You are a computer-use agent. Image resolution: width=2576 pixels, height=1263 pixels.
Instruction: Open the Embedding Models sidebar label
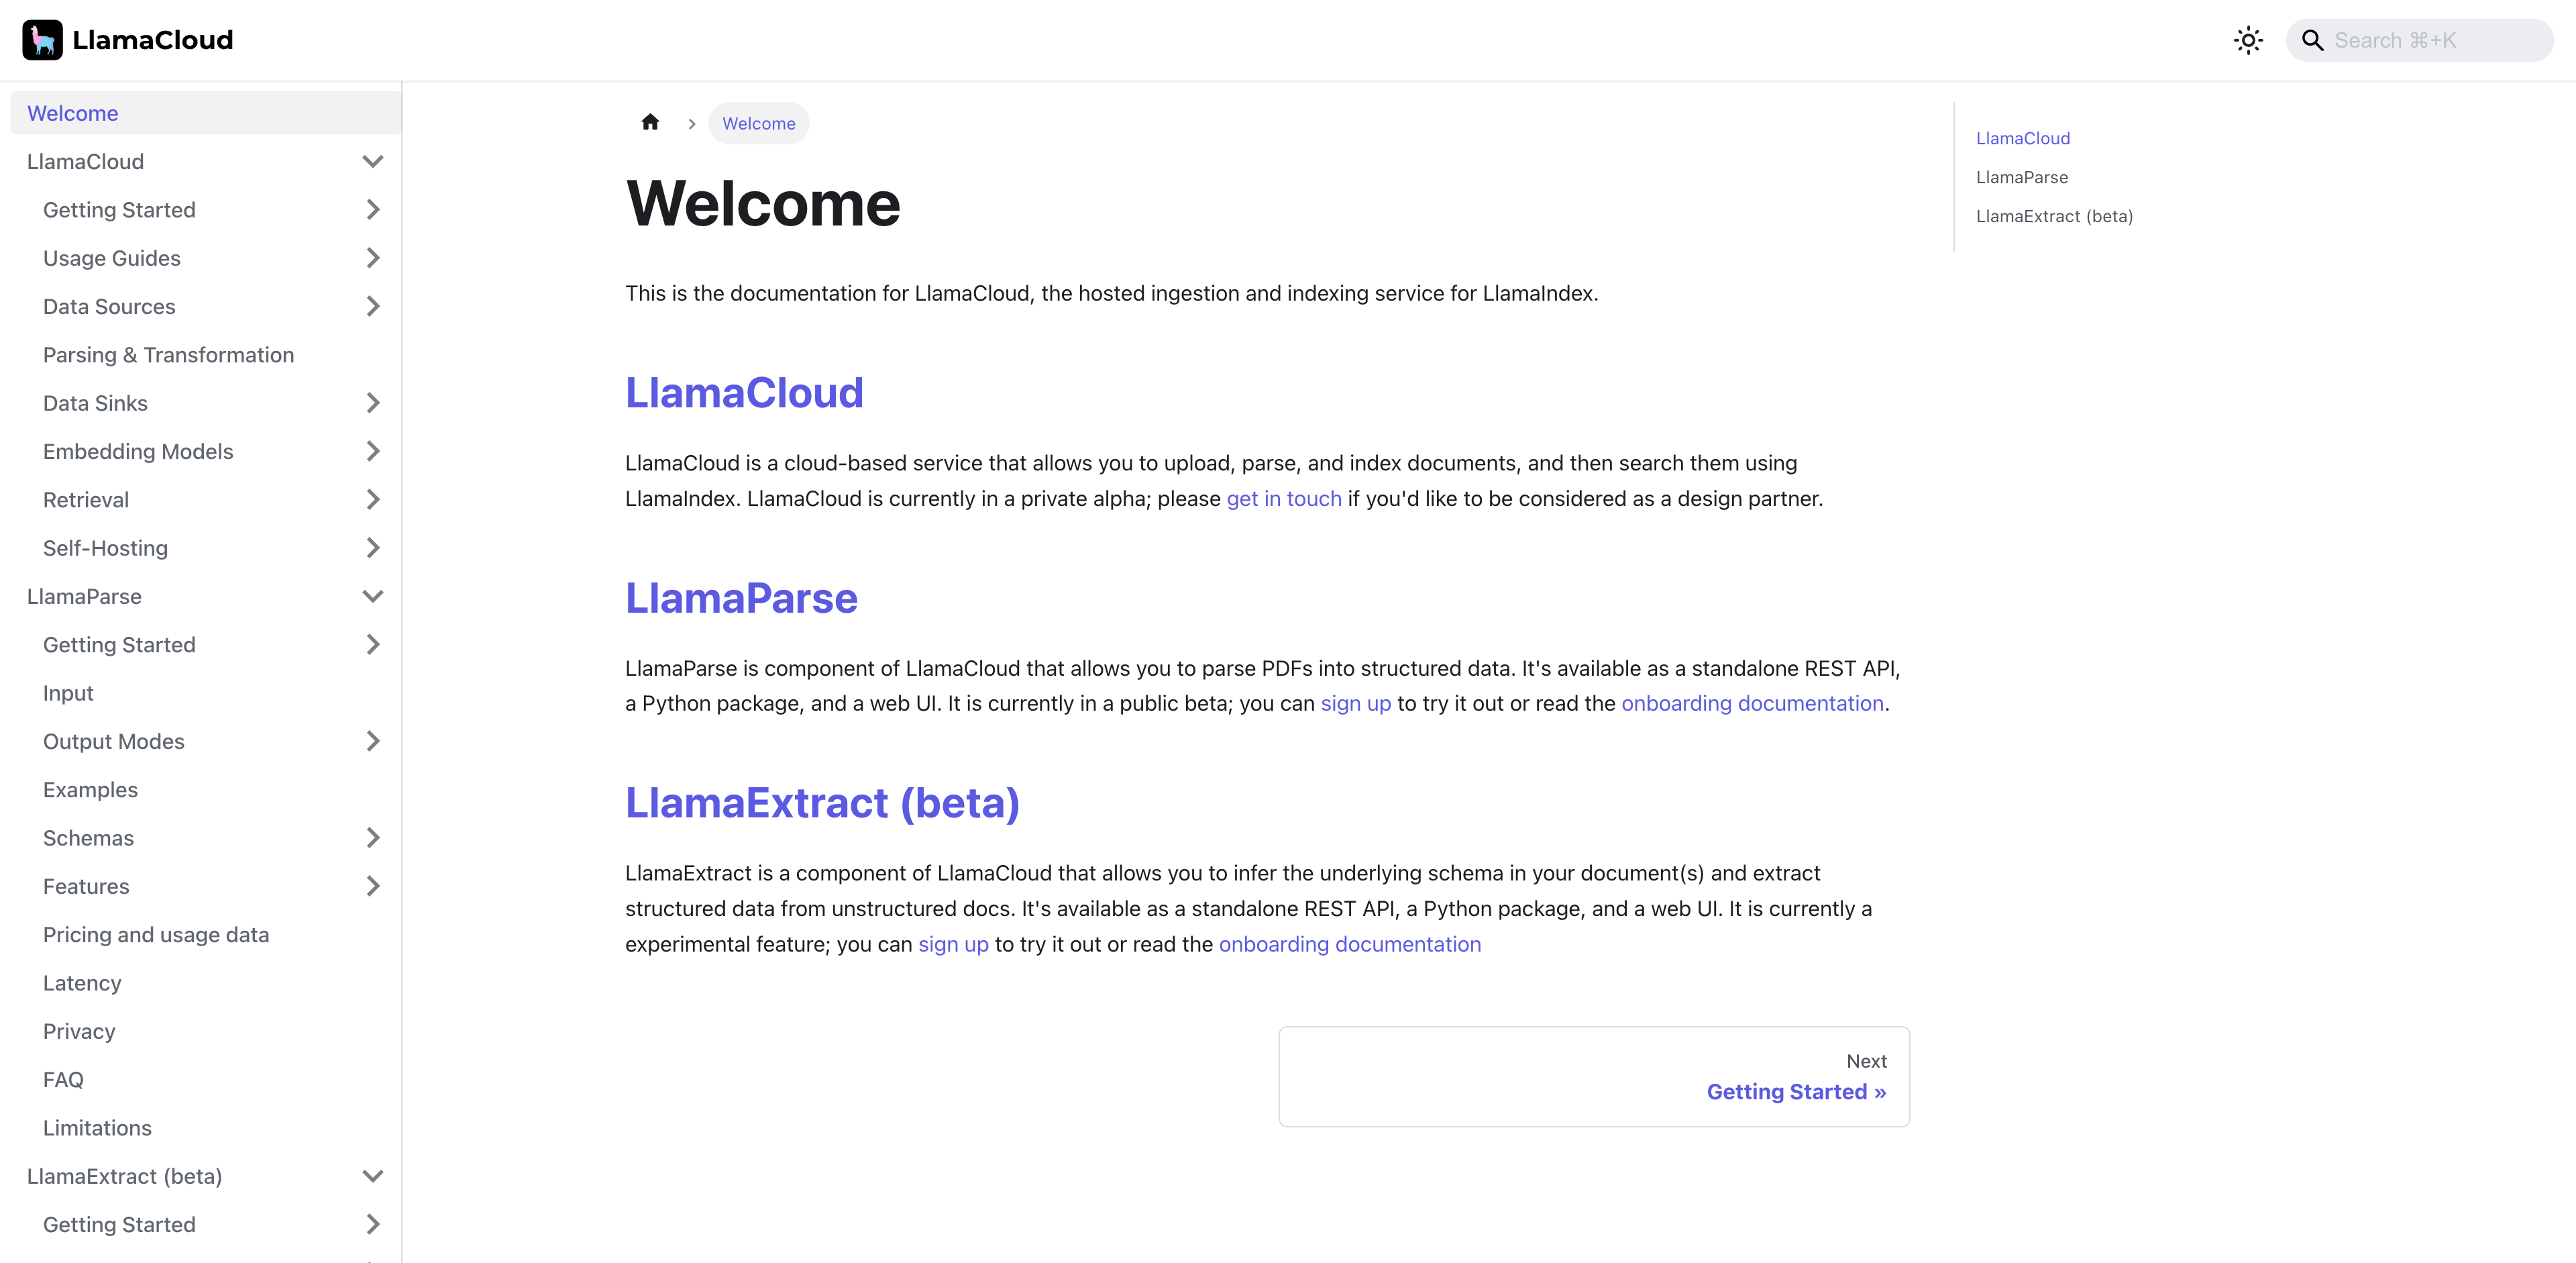coord(138,452)
